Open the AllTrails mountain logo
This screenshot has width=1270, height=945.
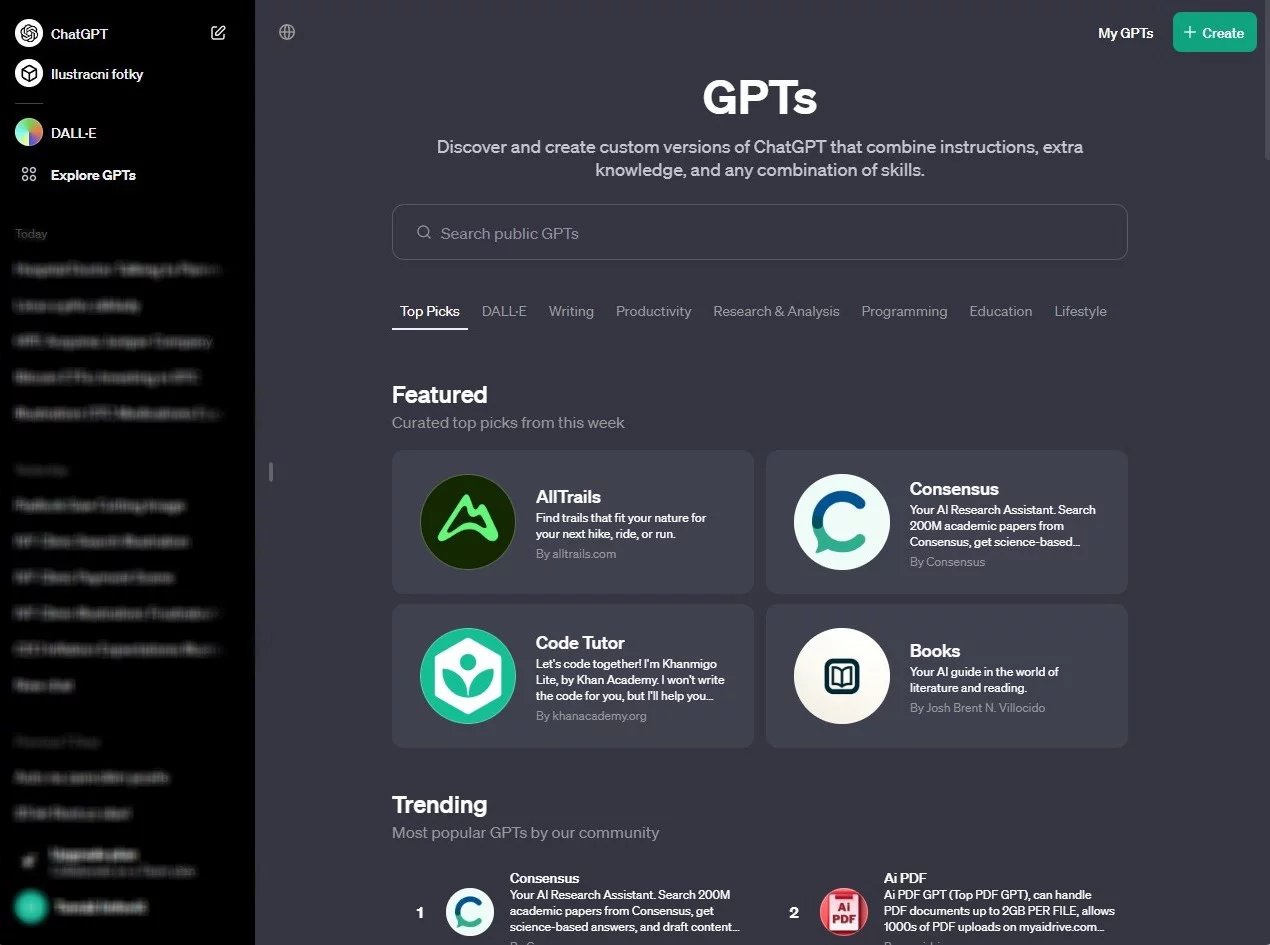(468, 522)
